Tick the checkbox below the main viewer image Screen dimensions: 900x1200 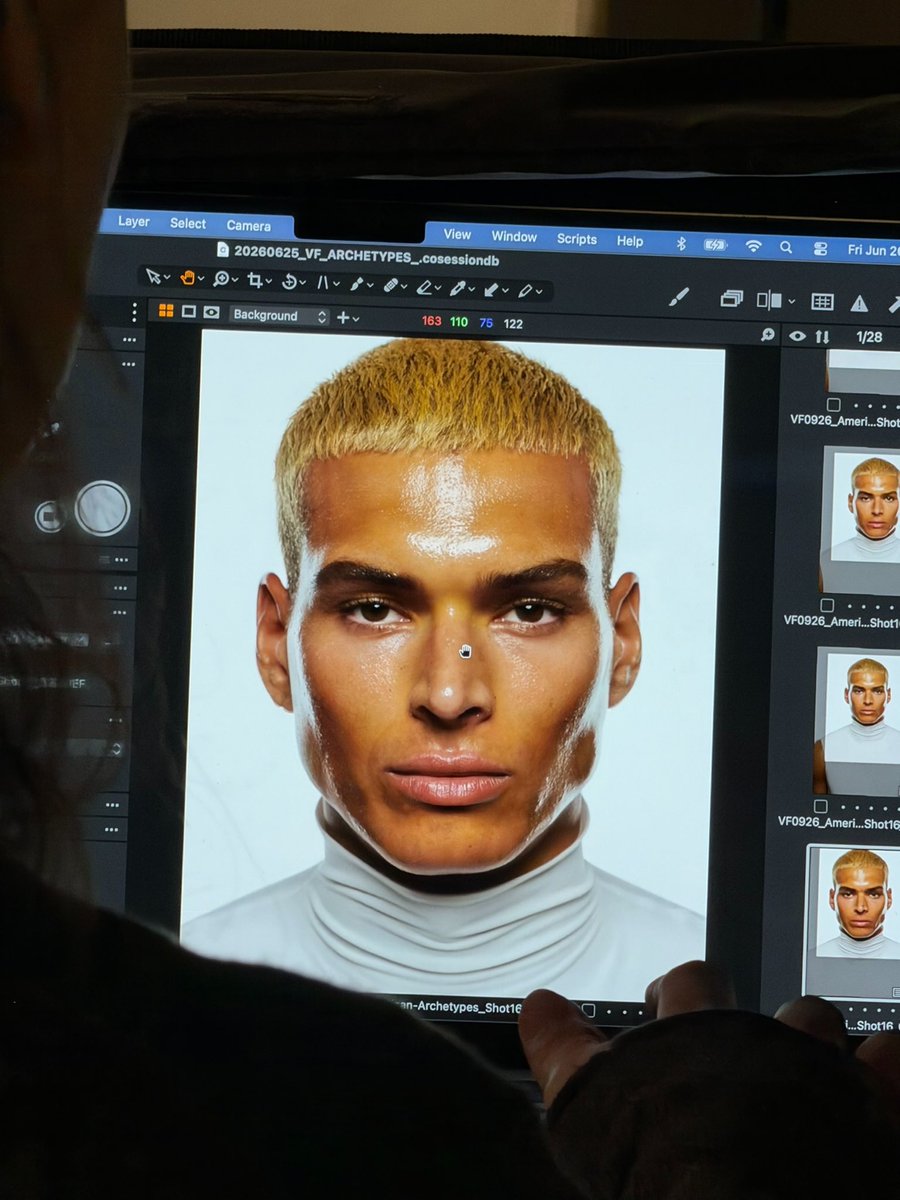tap(589, 1010)
